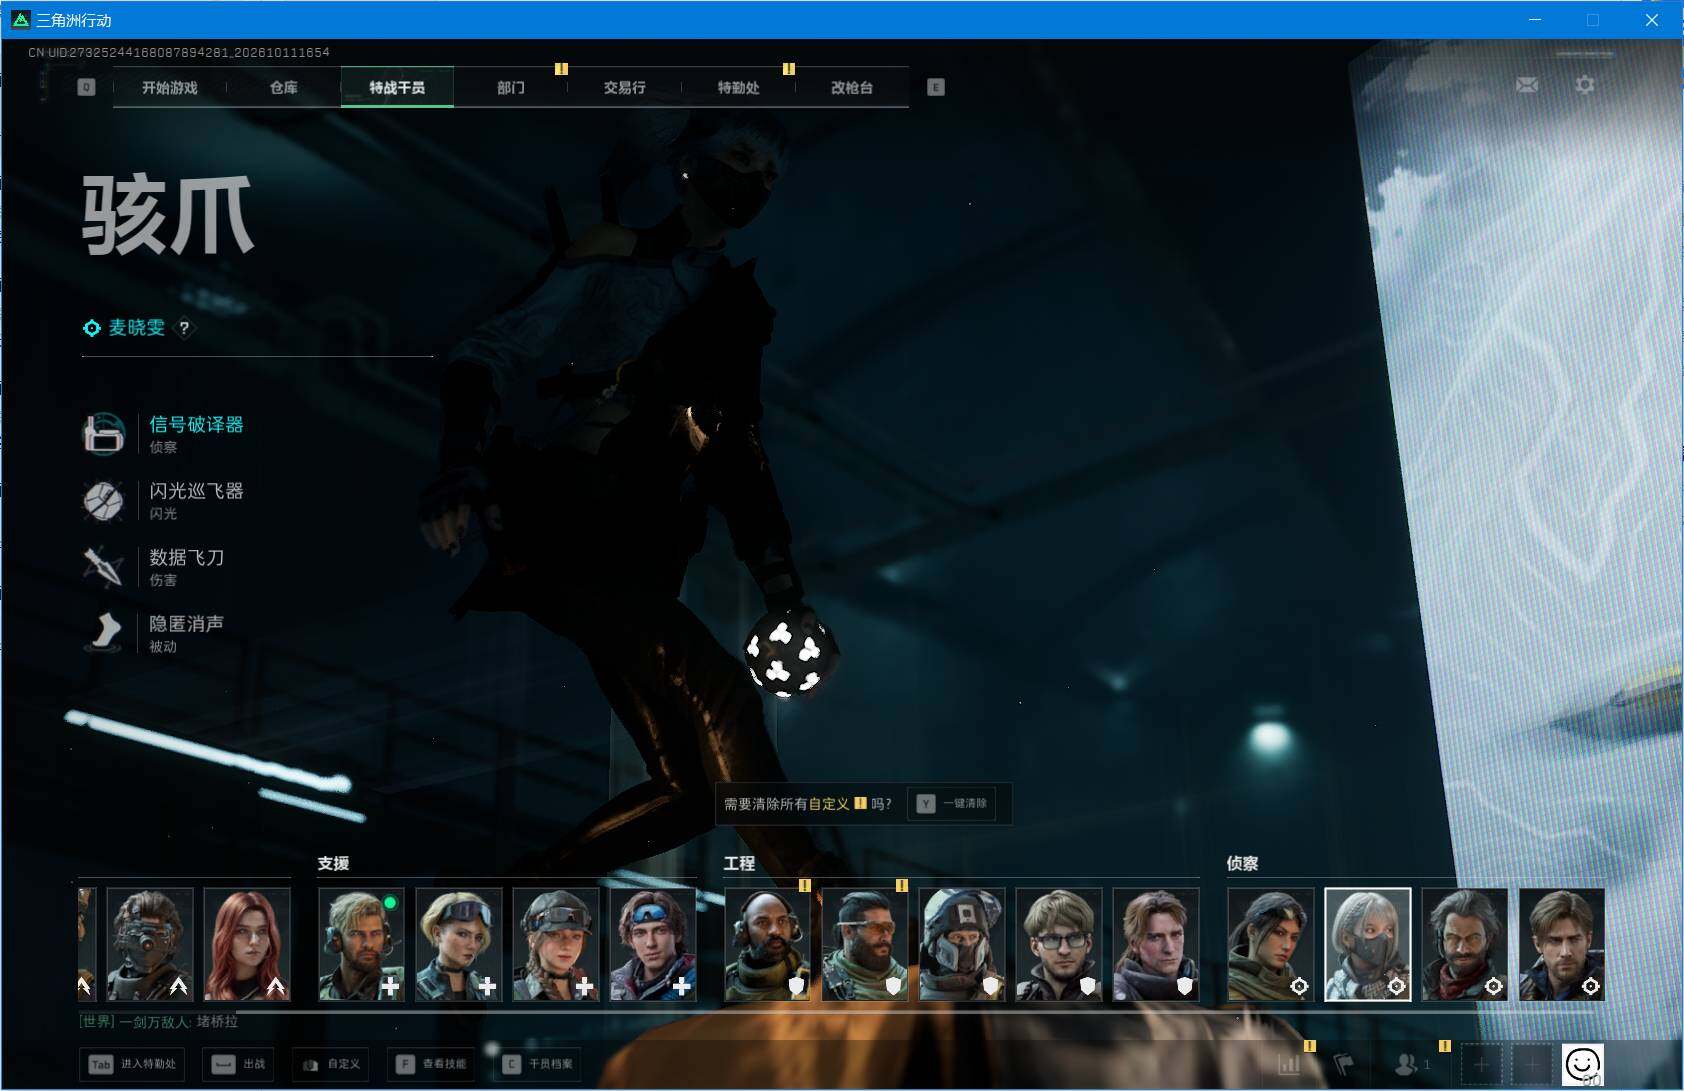The width and height of the screenshot is (1684, 1091).
Task: Open the 特勤处 tab
Action: (x=738, y=87)
